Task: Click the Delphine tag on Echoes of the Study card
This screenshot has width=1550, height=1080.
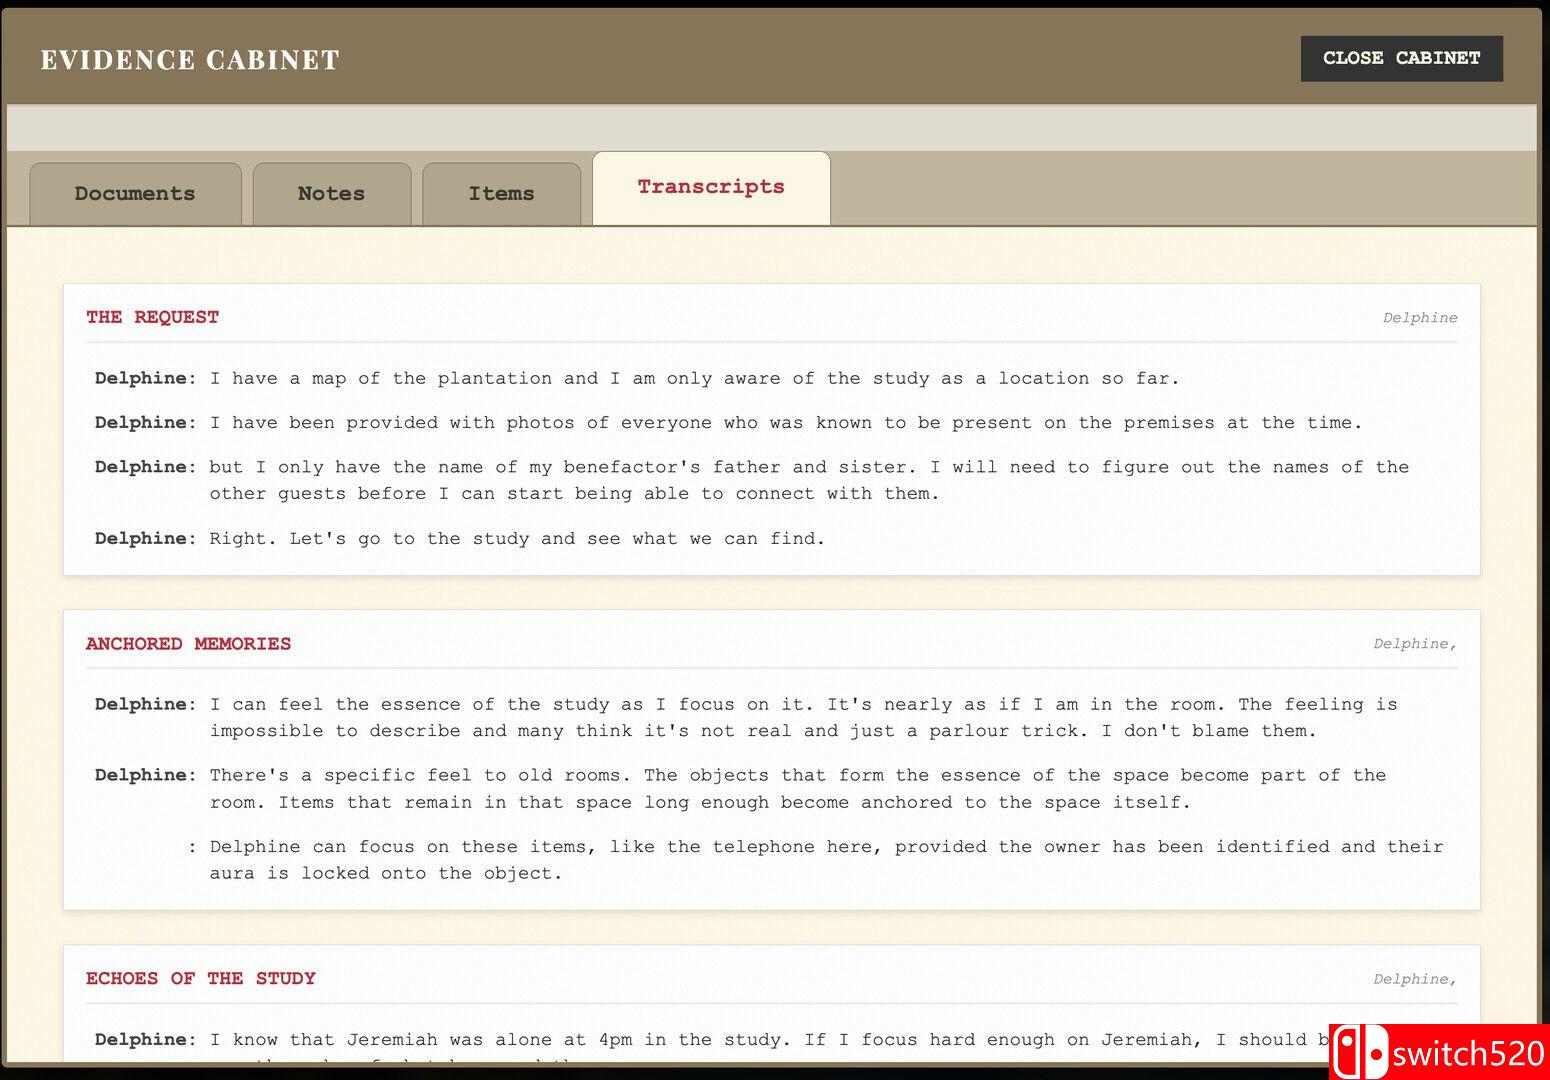Action: [x=1415, y=979]
